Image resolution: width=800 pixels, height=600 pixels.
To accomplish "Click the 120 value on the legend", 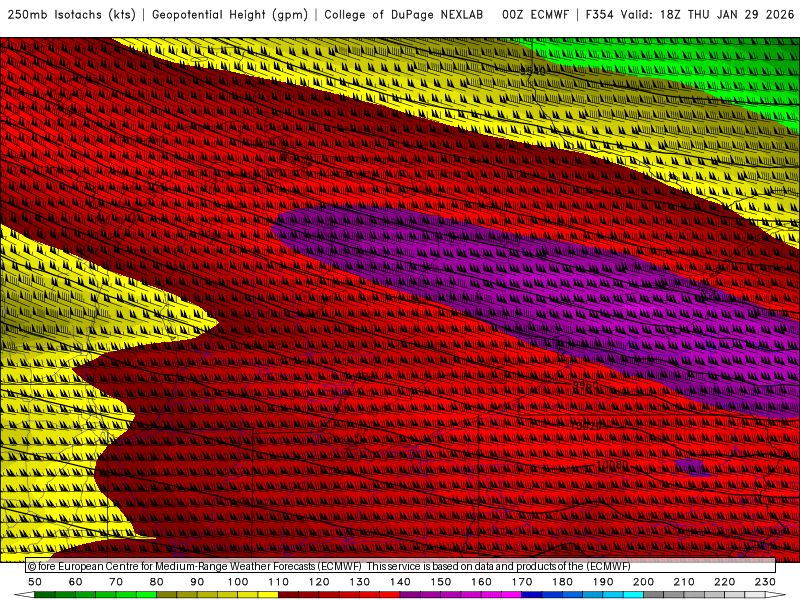I will coord(319,582).
